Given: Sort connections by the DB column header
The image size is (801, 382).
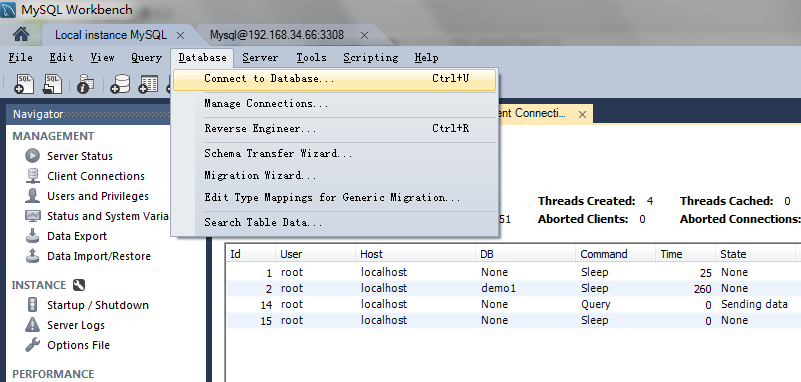Looking at the screenshot, I should click(x=526, y=254).
